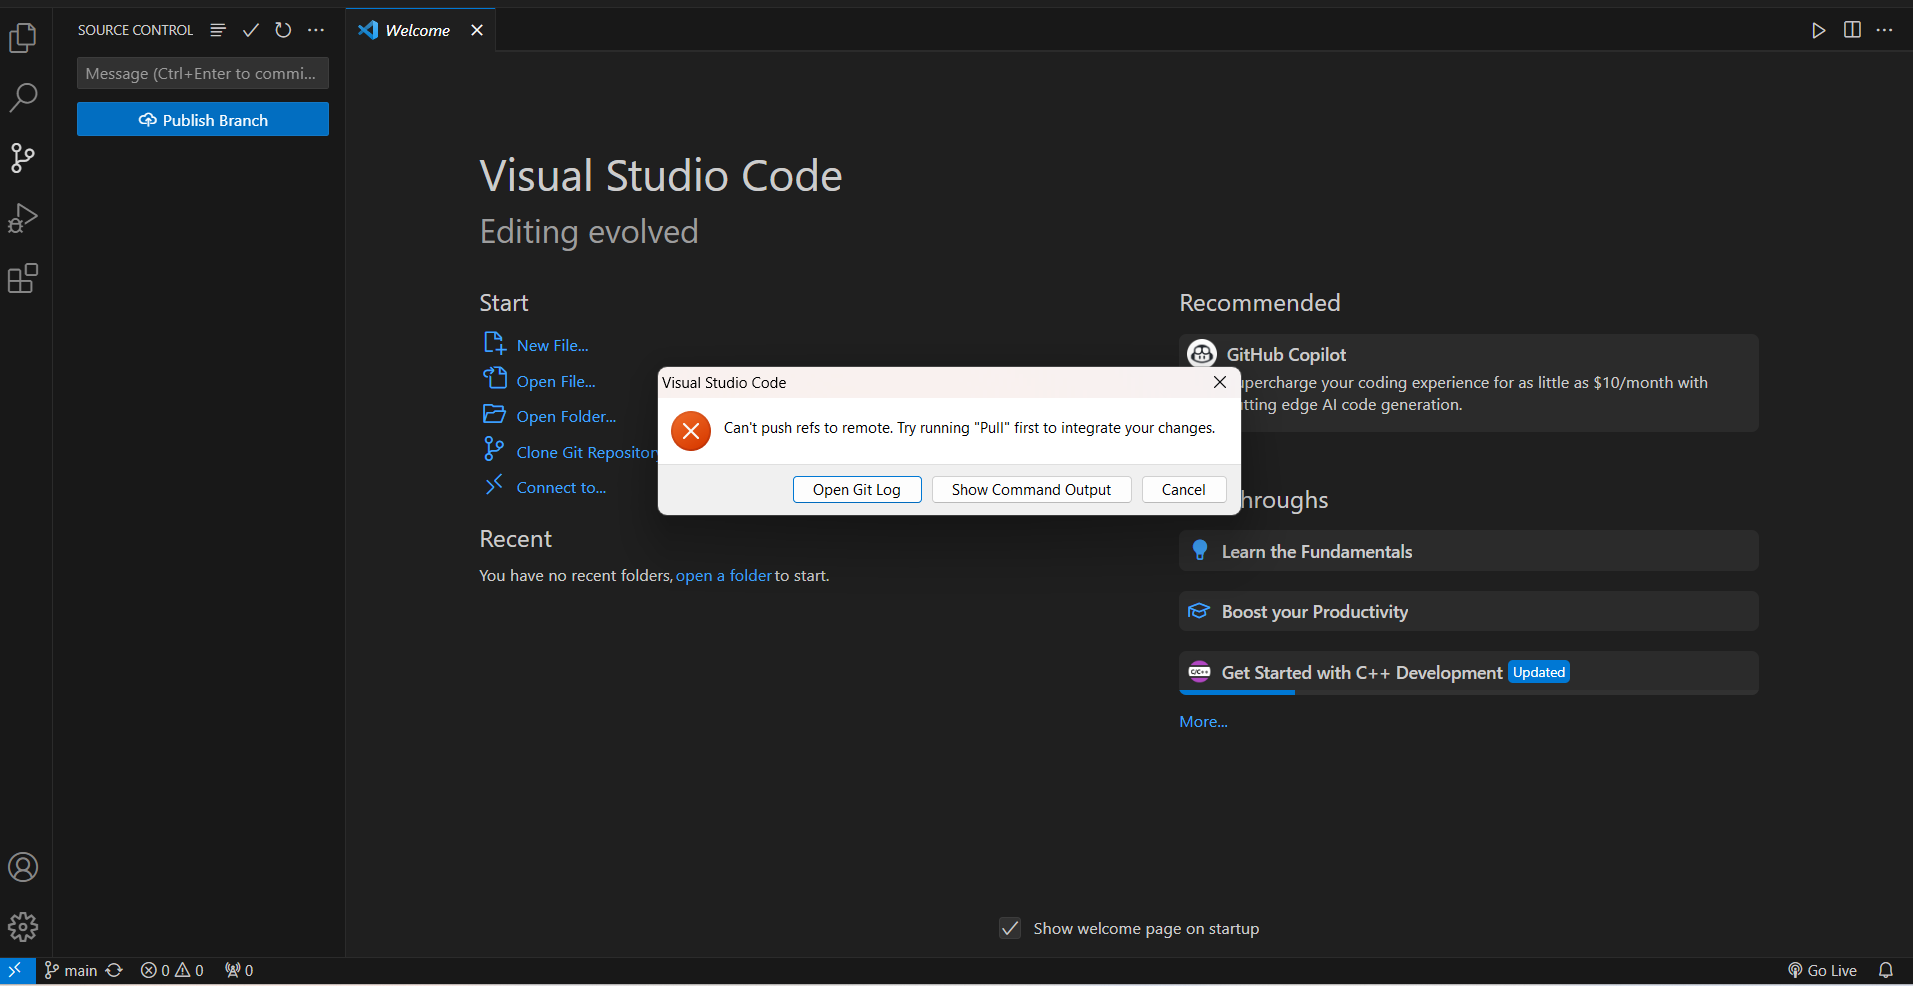Open the Accounts menu icon
1913x986 pixels.
(x=23, y=867)
